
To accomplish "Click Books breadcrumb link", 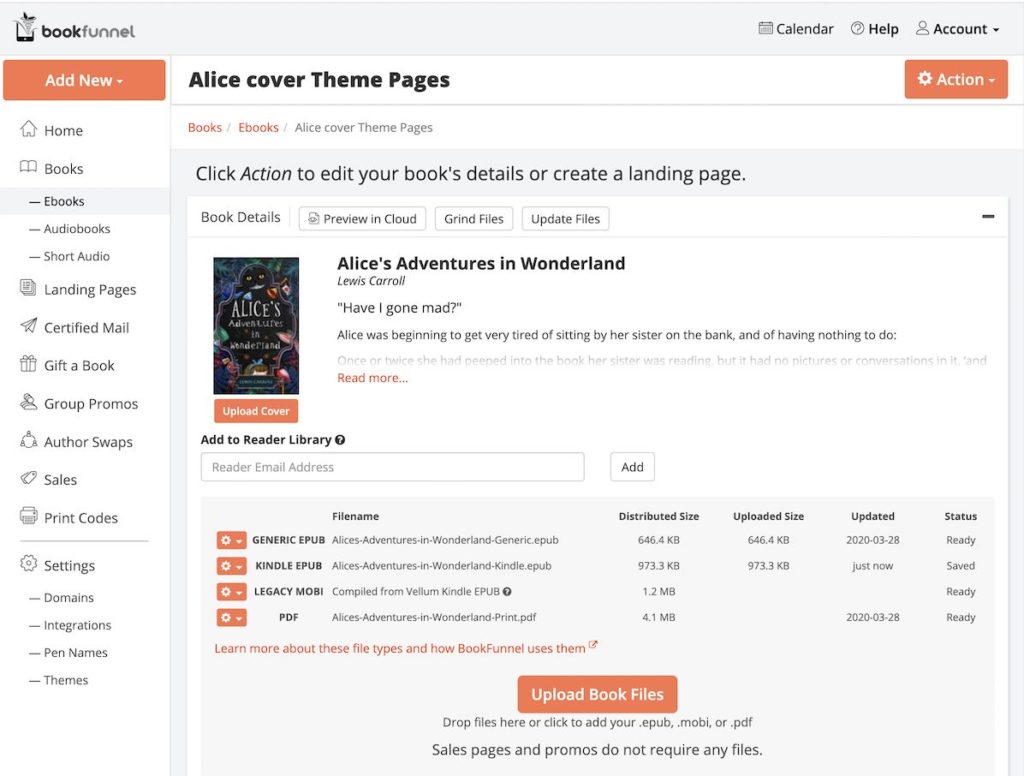I will point(204,127).
